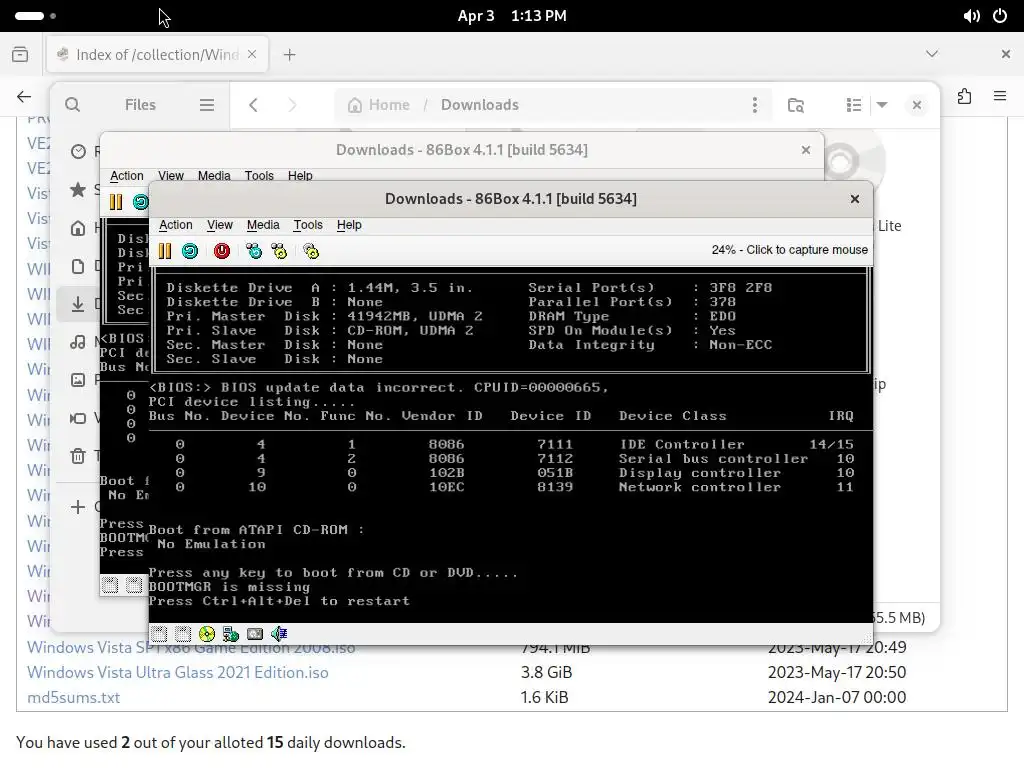This screenshot has height=768, width=1024.
Task: Open the clock calendar 'Apr 3 1:13 PM'
Action: point(512,16)
